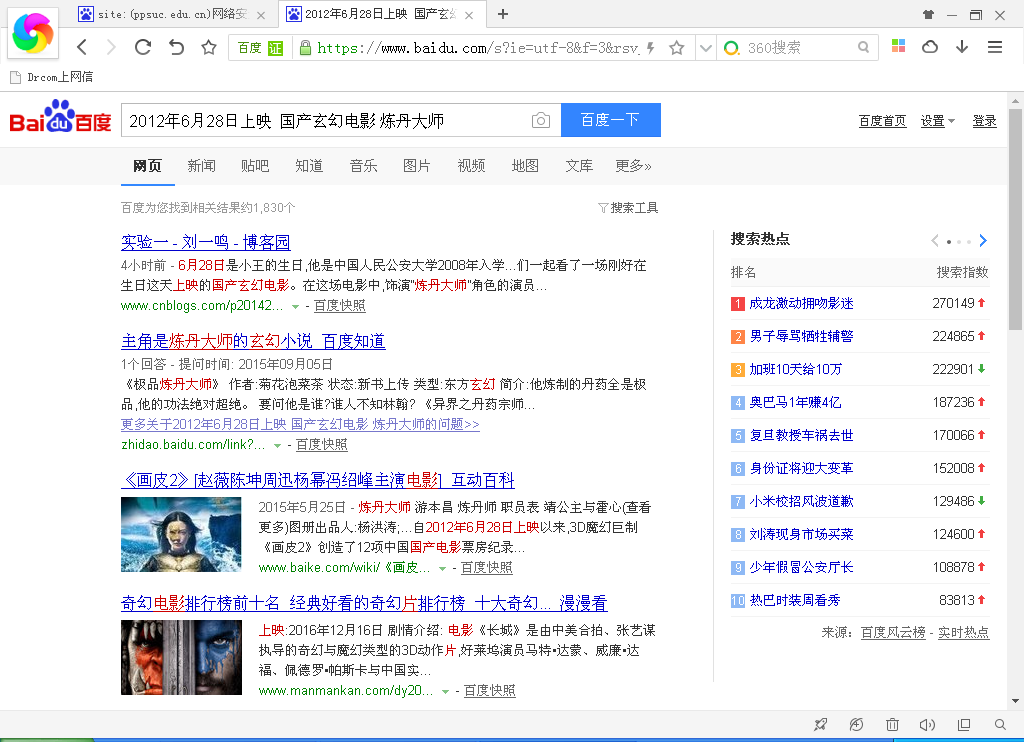1024x742 pixels.
Task: Reload the page with the refresh icon
Action: (x=143, y=47)
